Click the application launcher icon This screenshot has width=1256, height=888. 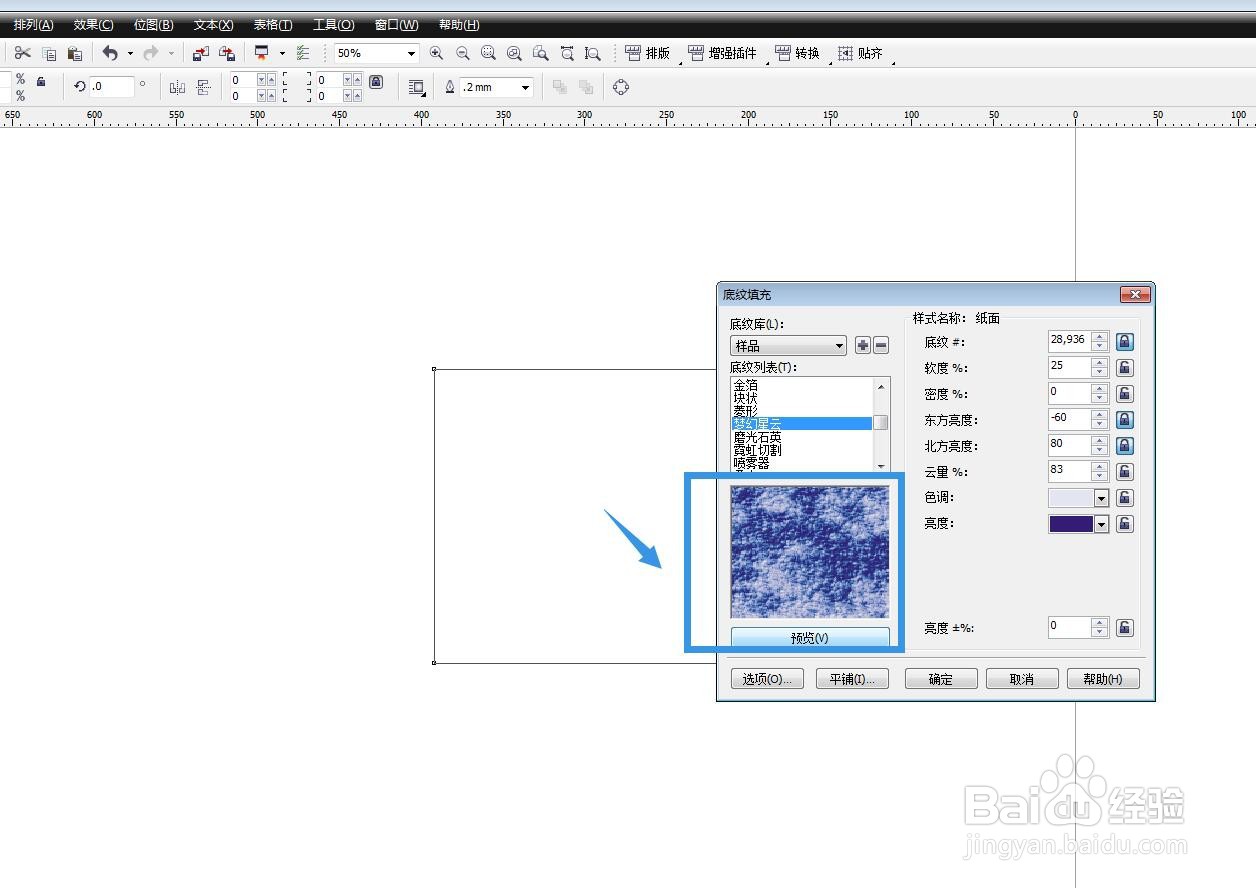coord(262,53)
